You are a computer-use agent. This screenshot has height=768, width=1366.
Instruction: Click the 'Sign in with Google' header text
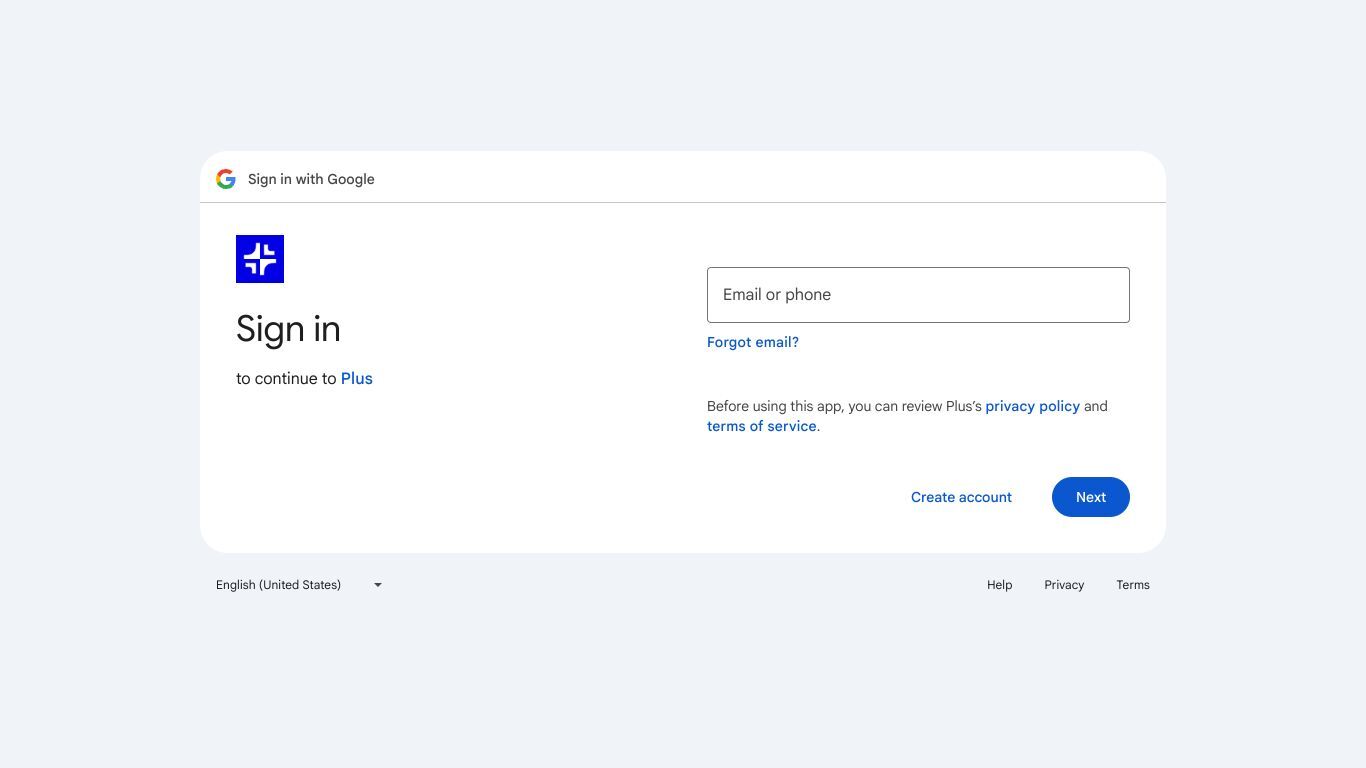click(311, 179)
